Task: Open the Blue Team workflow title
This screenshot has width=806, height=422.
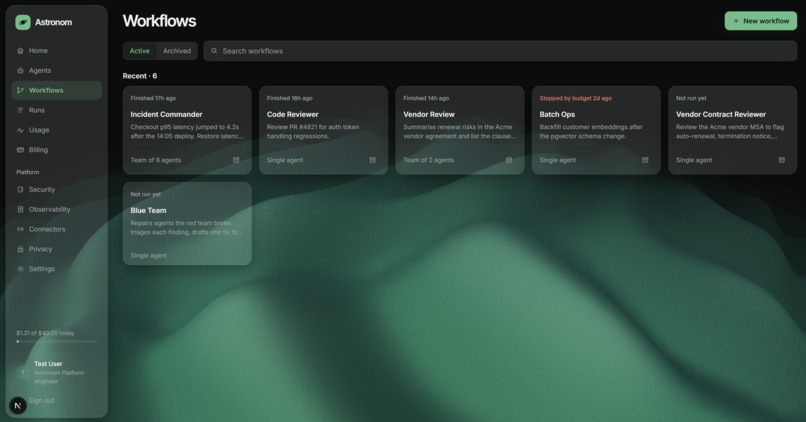Action: [x=148, y=210]
